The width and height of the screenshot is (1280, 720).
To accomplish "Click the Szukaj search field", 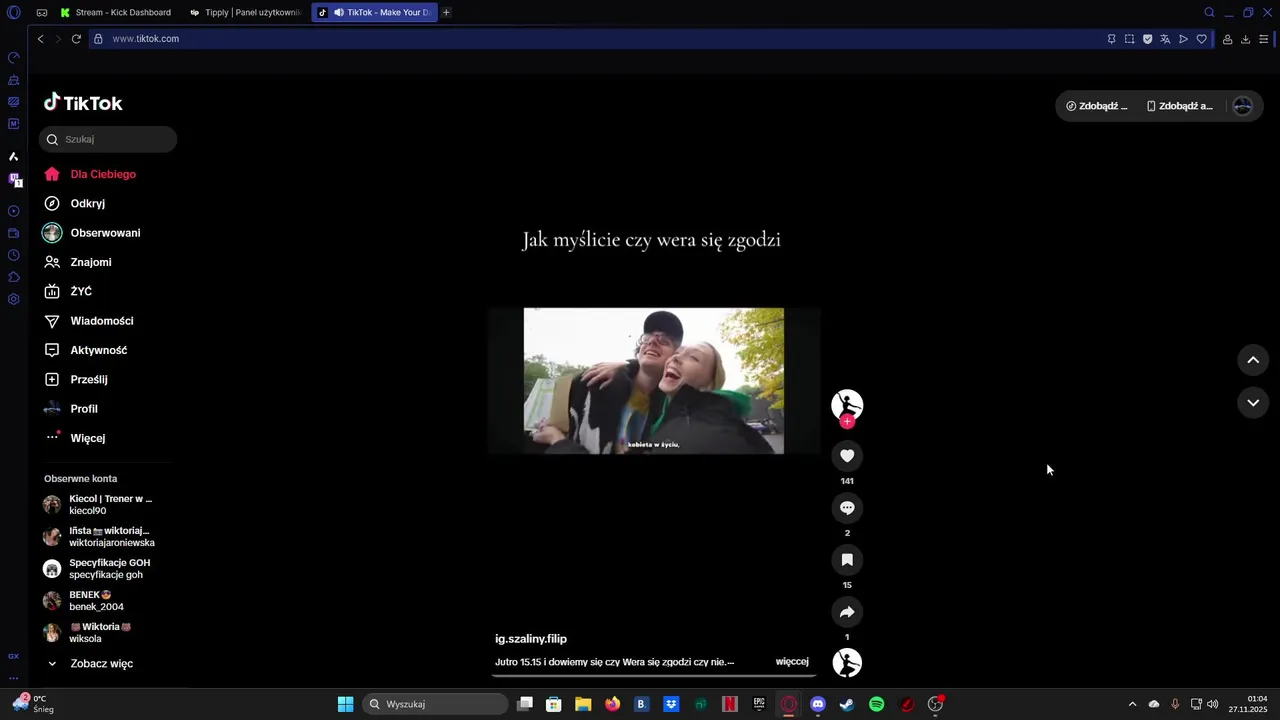I will 108,139.
